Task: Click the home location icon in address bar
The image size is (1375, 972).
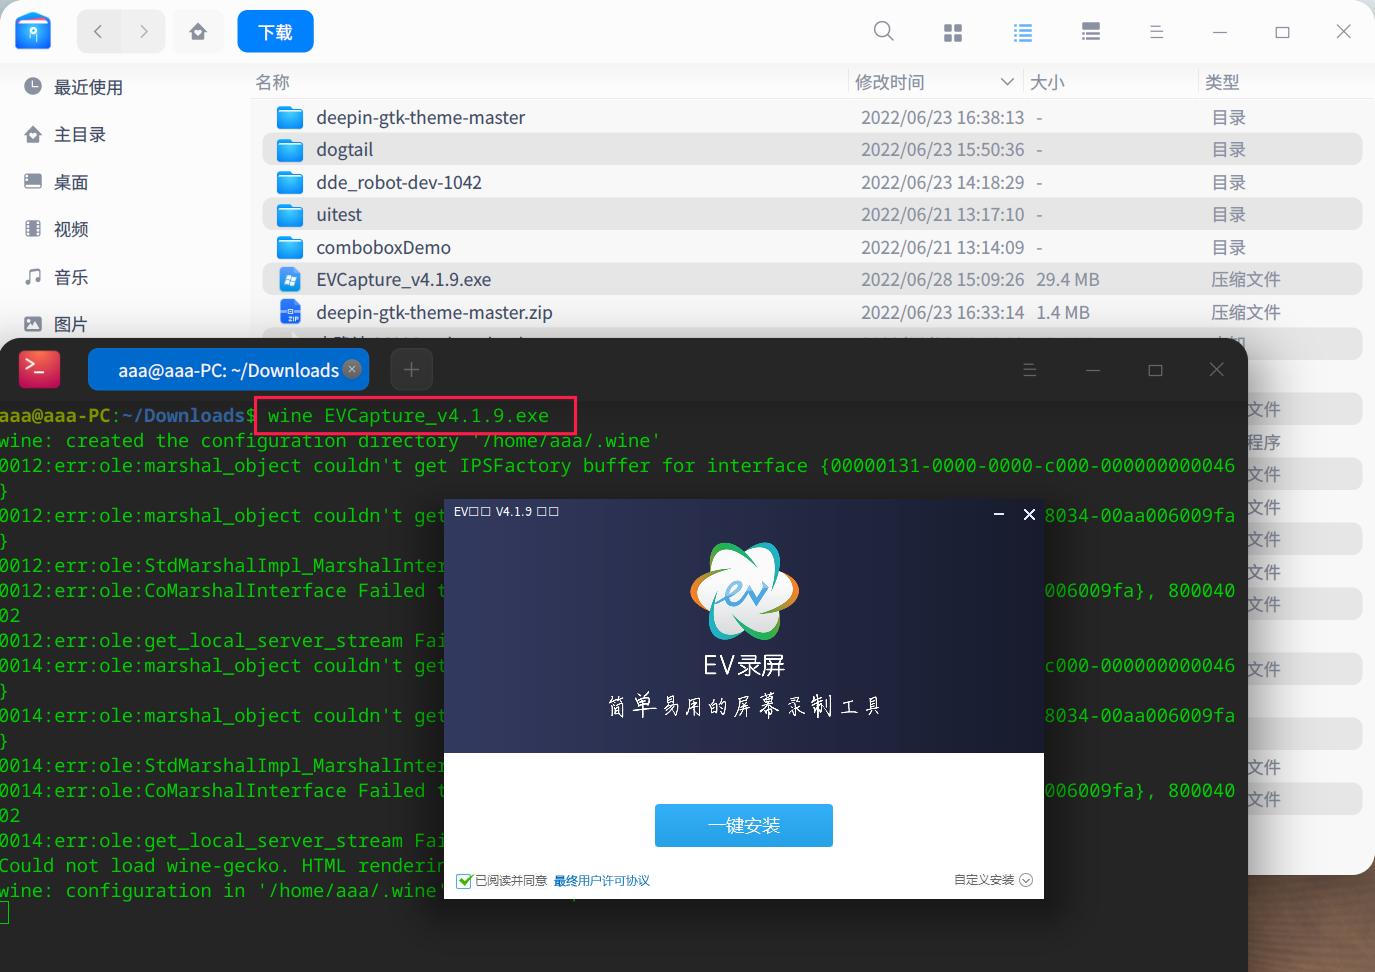Action: (x=198, y=32)
